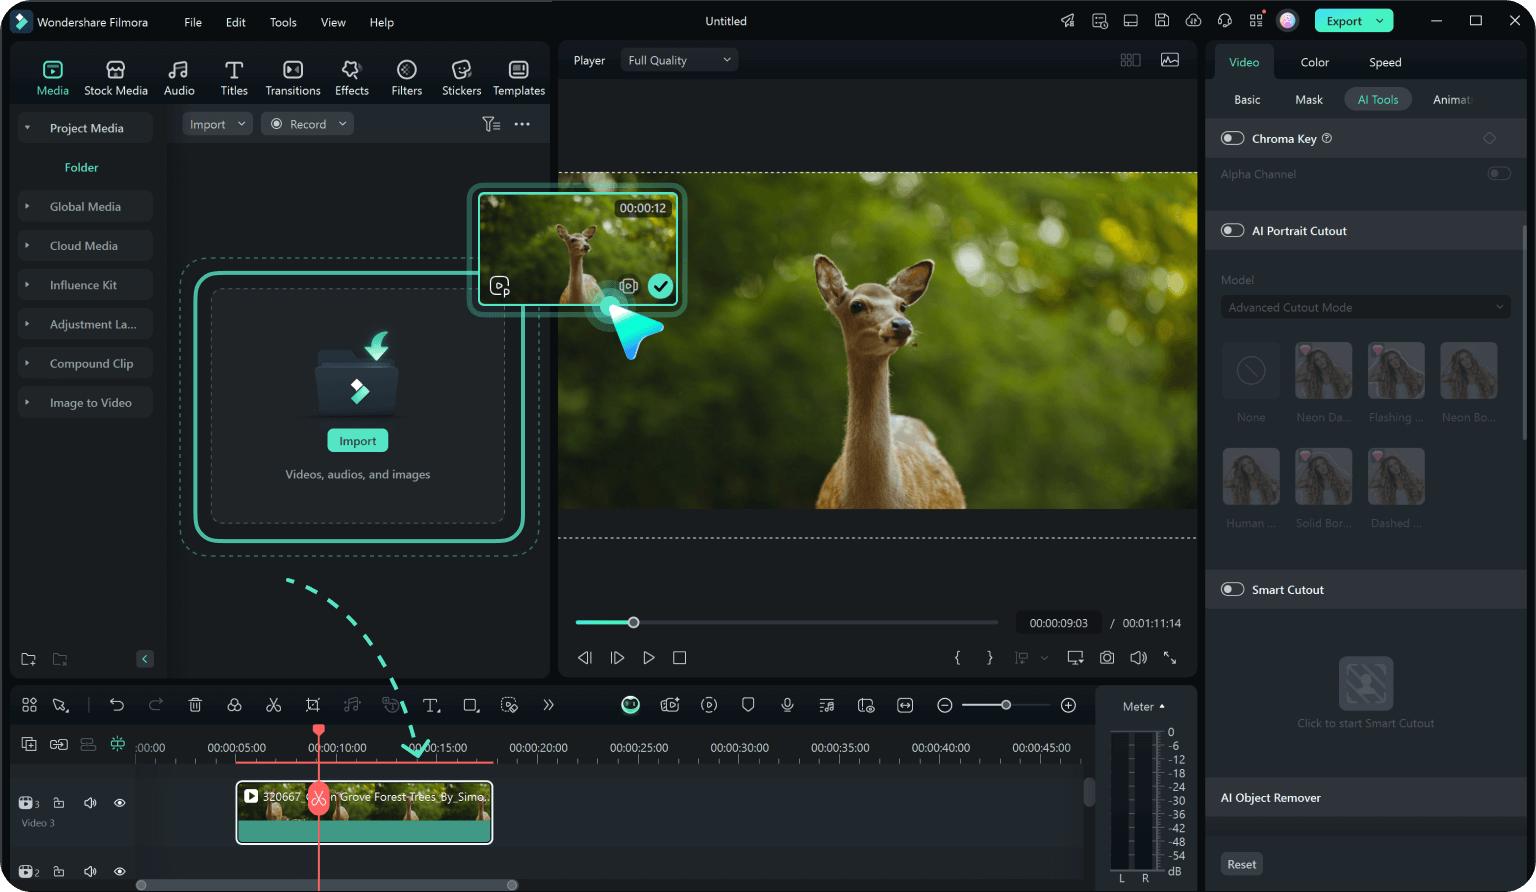Open the Full Quality dropdown
This screenshot has width=1536, height=892.
point(679,60)
